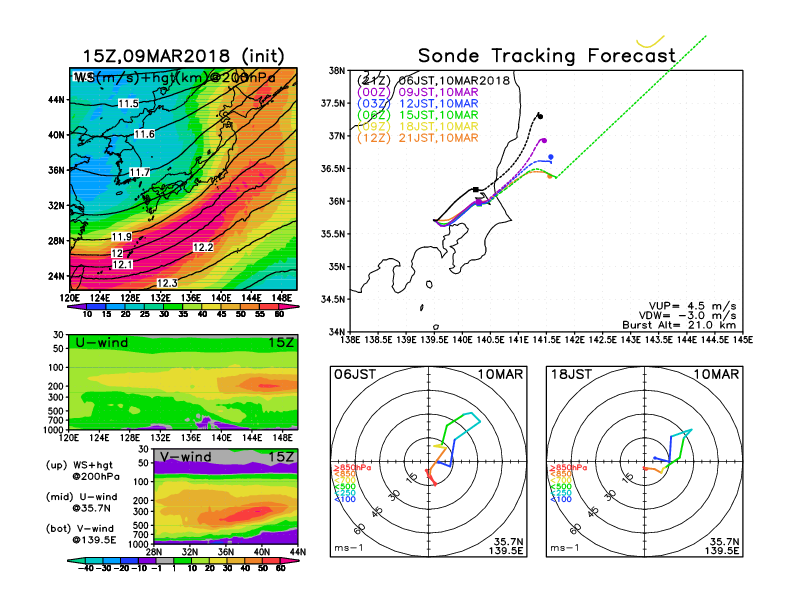Click the '06JST' hodograph title
The width and height of the screenshot is (792, 612).
355,374
